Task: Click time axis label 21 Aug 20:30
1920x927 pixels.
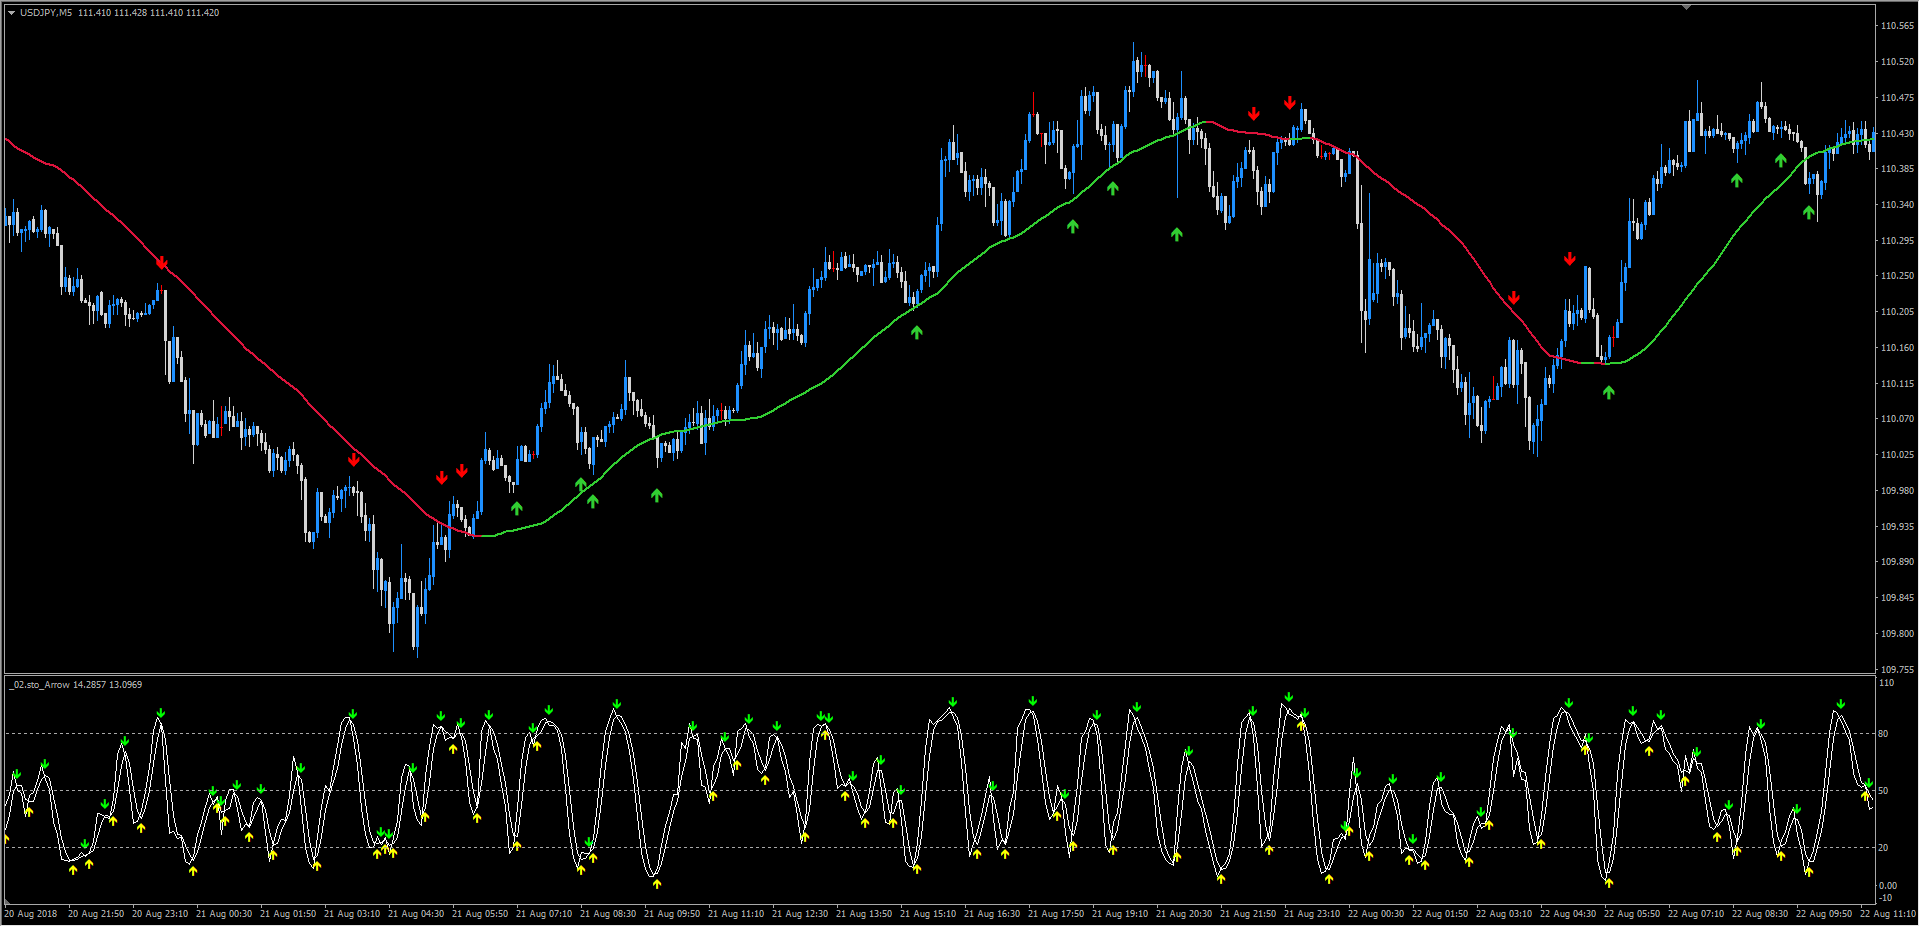Action: [1184, 914]
